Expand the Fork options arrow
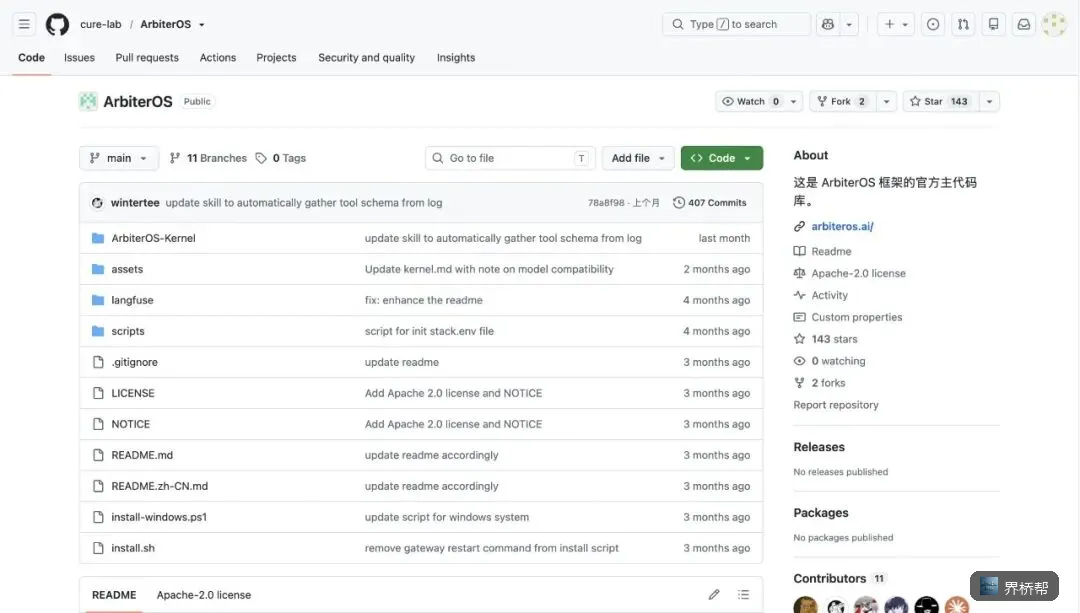 (886, 101)
